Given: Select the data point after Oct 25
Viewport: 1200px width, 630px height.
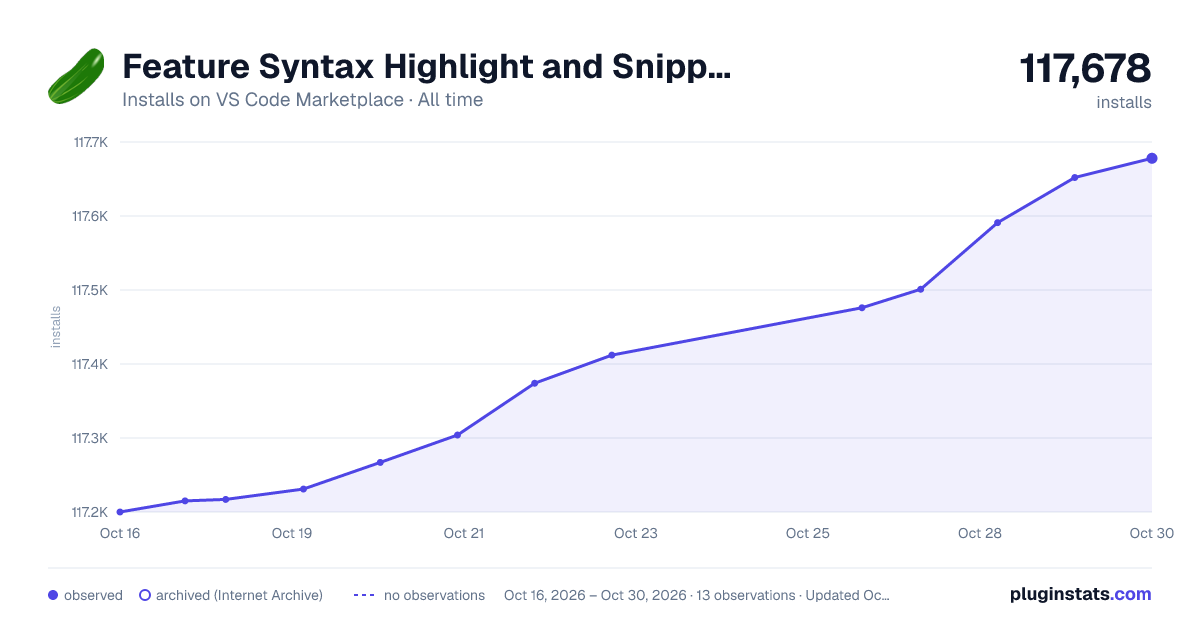Looking at the screenshot, I should click(x=861, y=308).
